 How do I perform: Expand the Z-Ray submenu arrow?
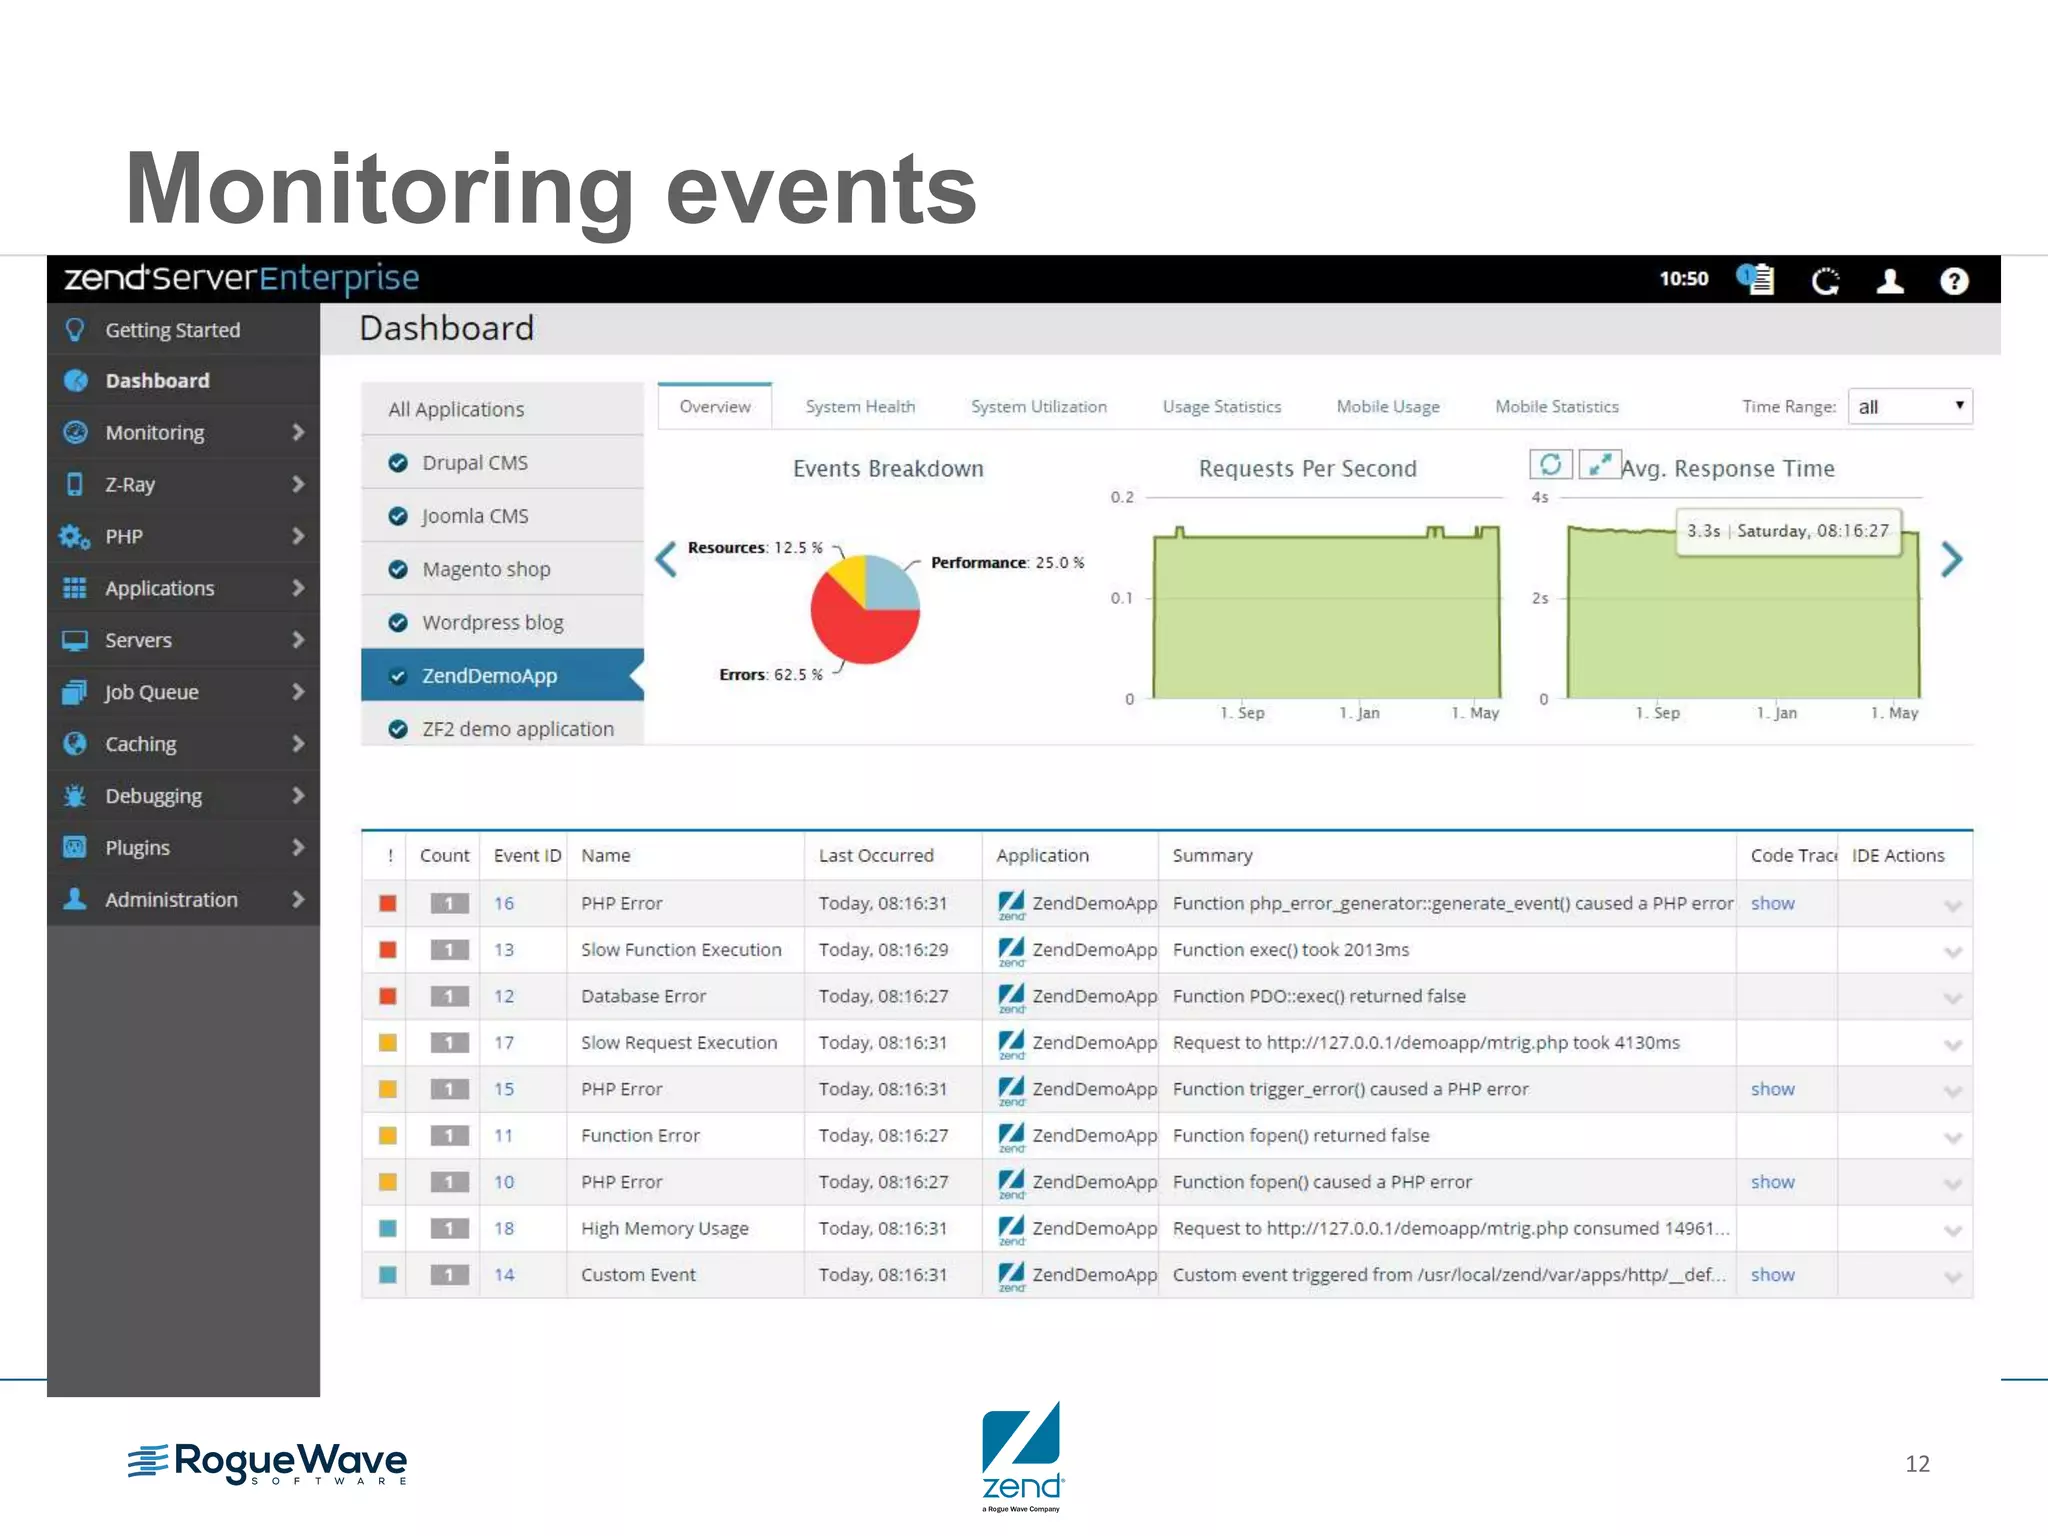(298, 484)
